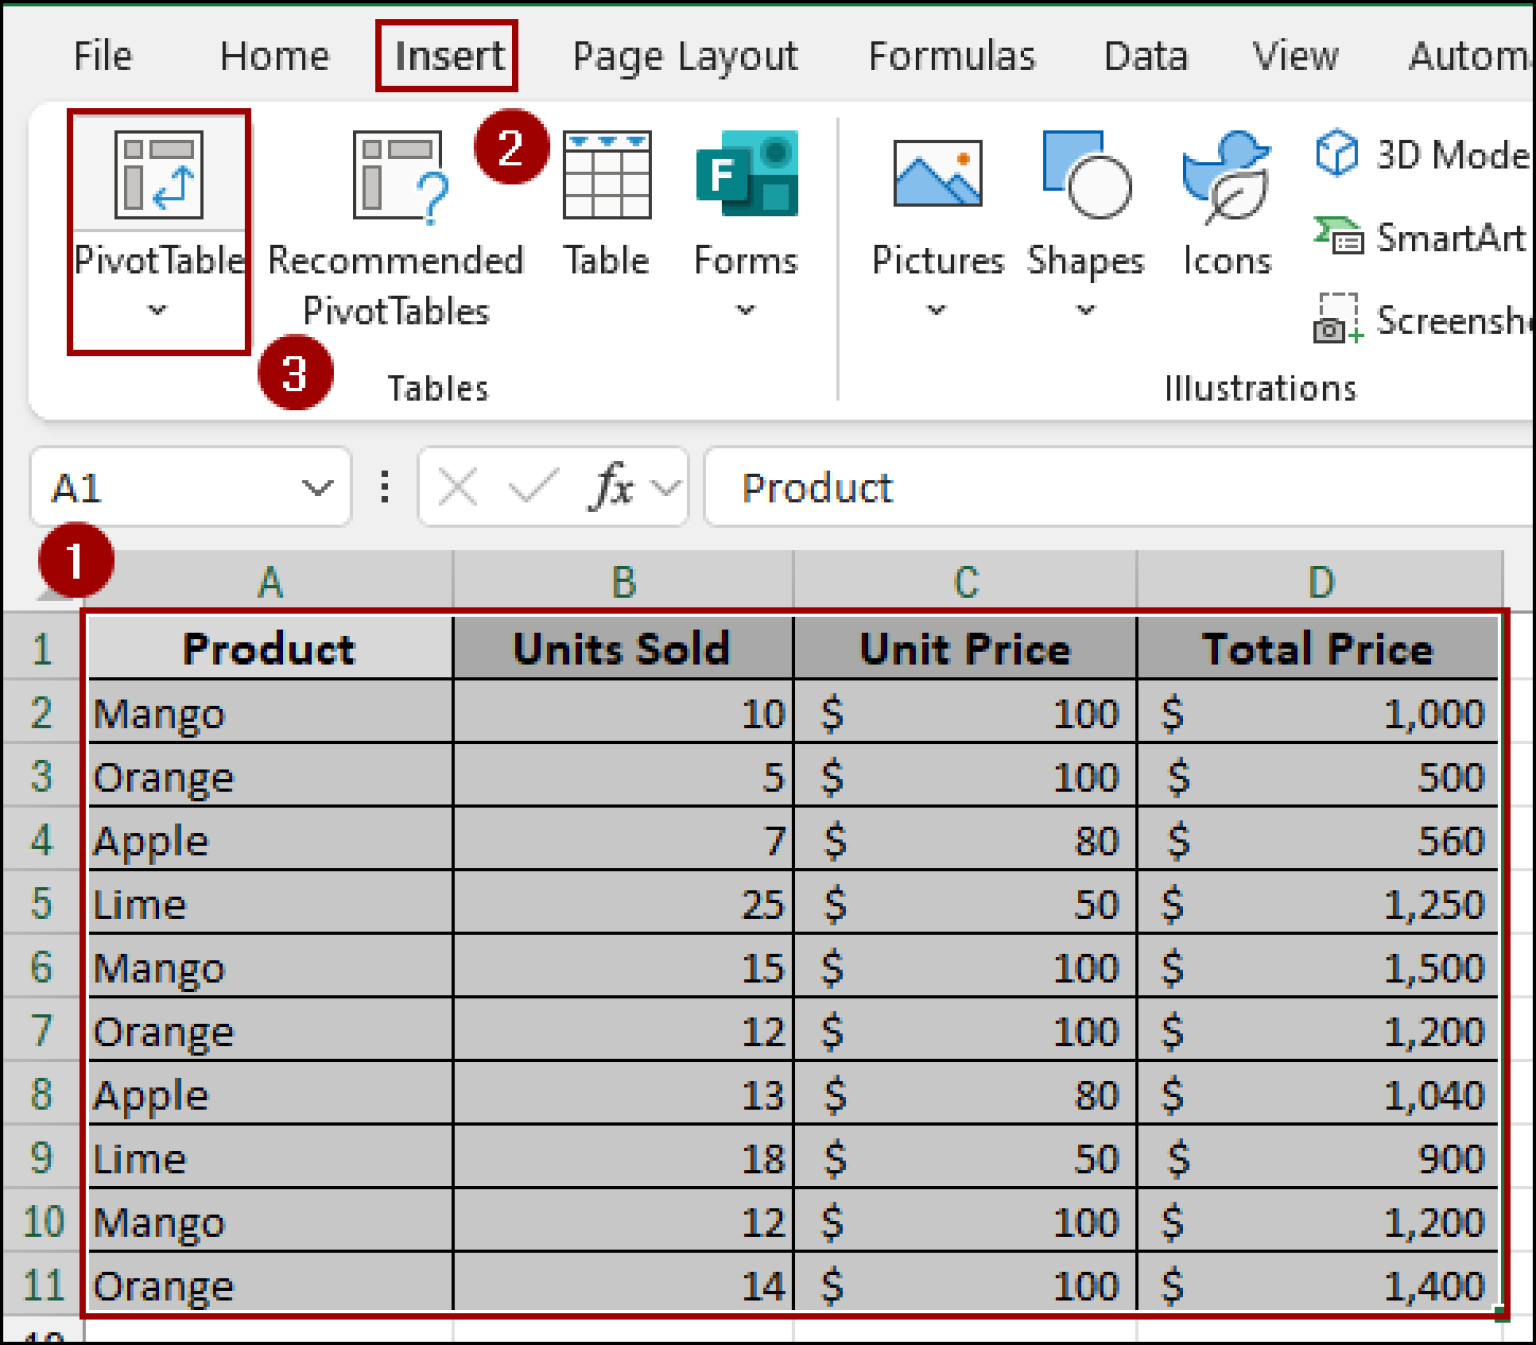Switch to the Formulas tab

click(951, 57)
